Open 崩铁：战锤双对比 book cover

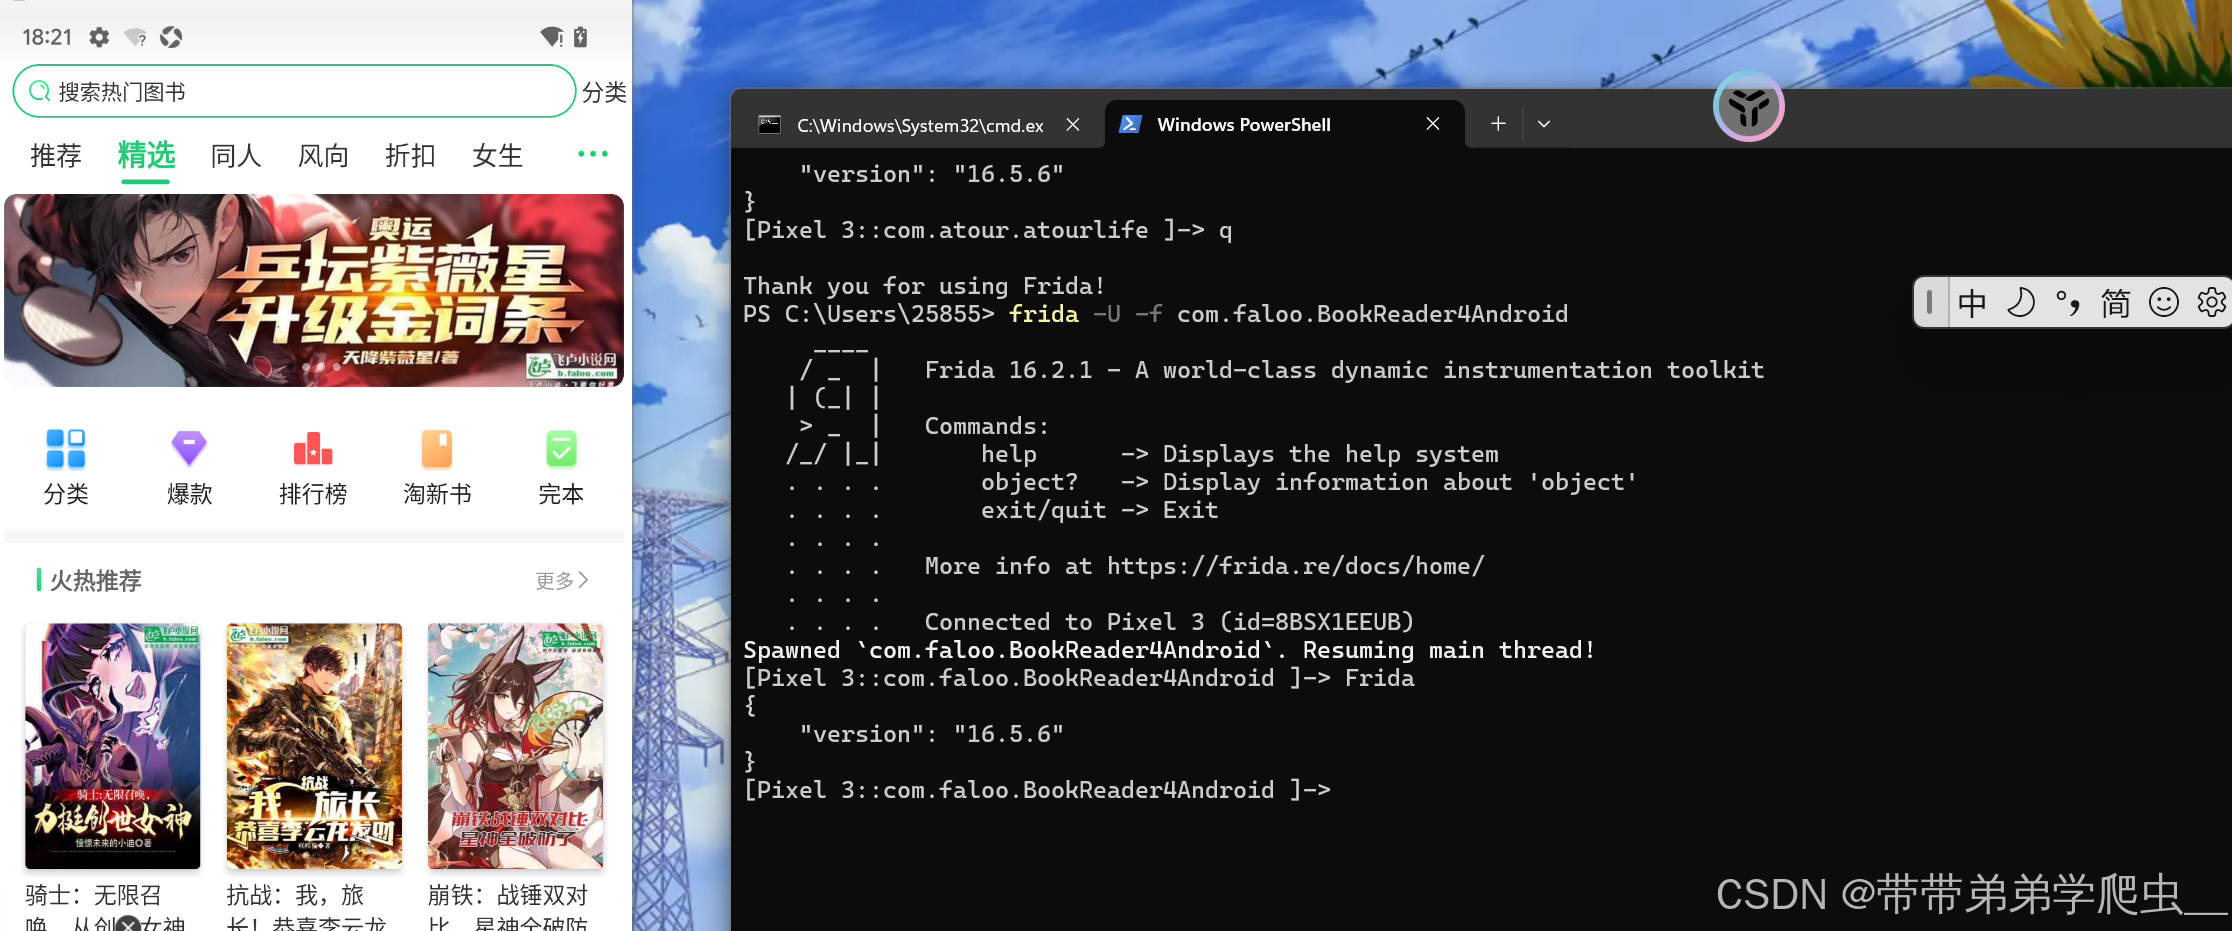pos(515,746)
